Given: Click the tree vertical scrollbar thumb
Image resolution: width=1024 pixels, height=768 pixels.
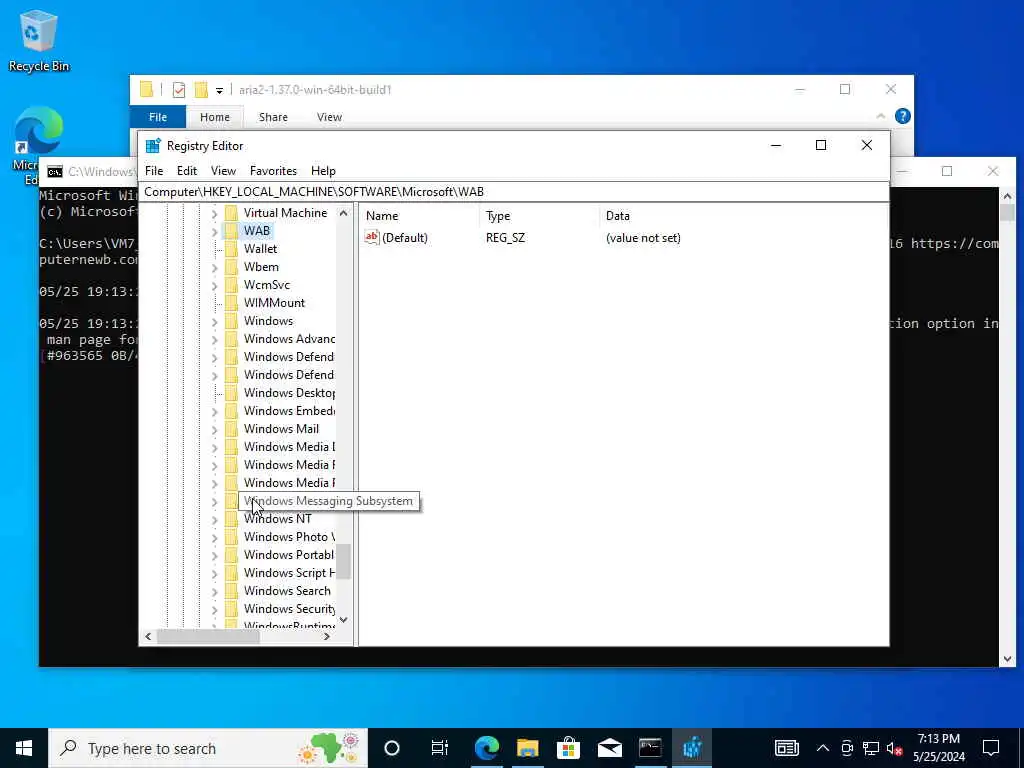Looking at the screenshot, I should (x=344, y=562).
